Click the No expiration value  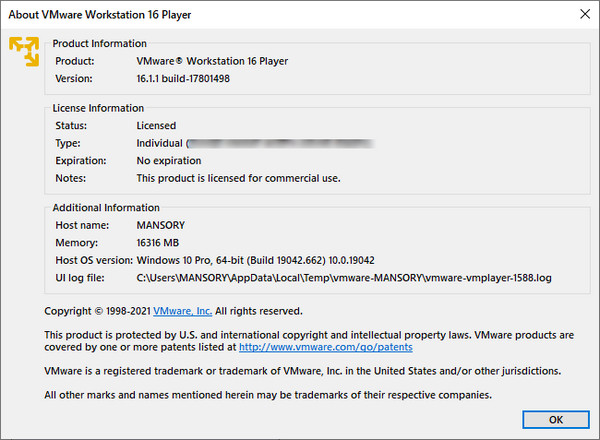pyautogui.click(x=169, y=161)
